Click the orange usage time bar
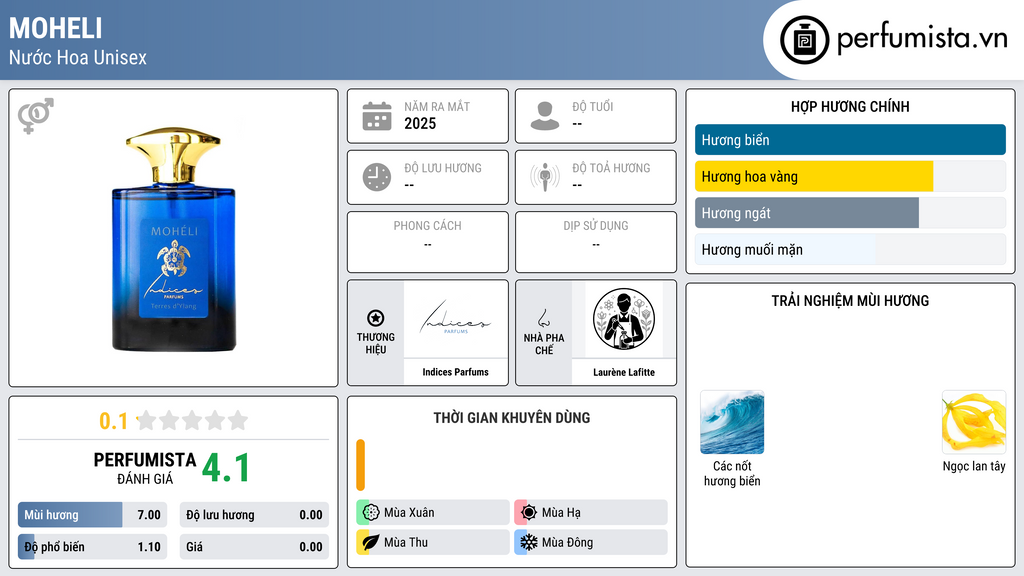Viewport: 1024px width, 576px height. (360, 465)
